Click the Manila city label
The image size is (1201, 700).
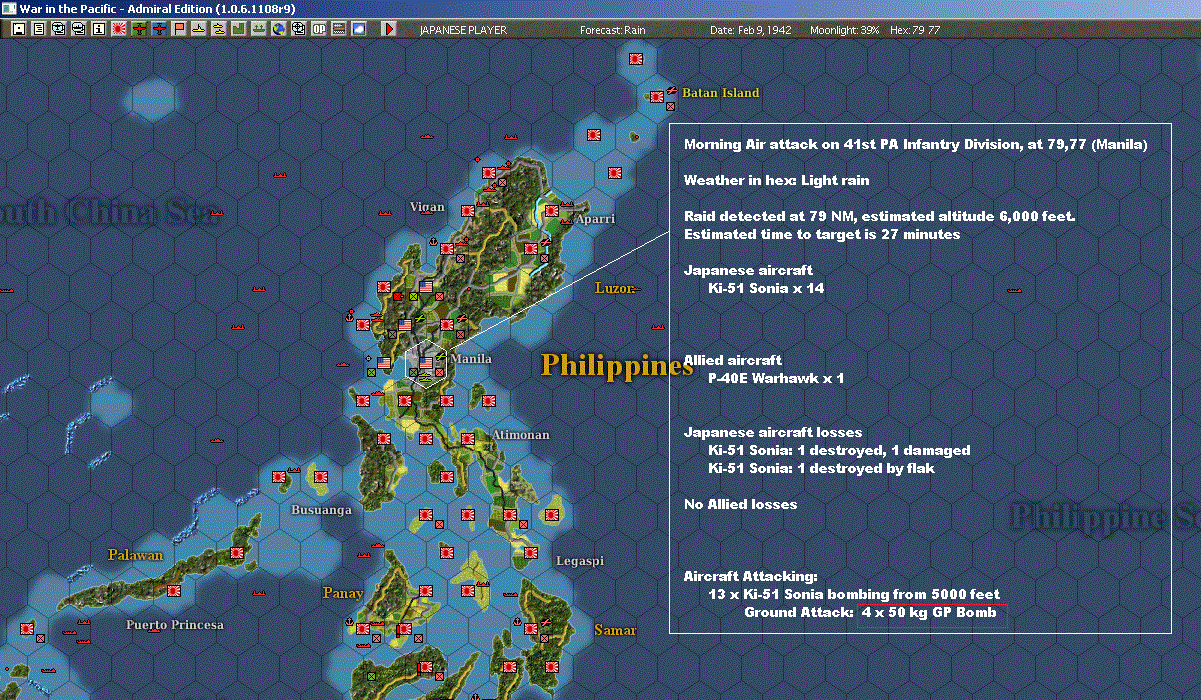coord(471,358)
